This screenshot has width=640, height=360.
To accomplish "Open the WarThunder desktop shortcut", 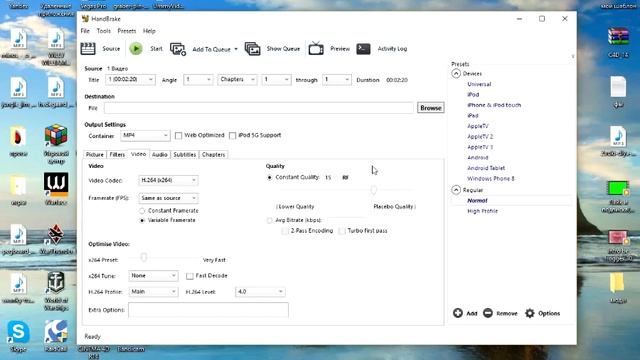I will pos(56,234).
